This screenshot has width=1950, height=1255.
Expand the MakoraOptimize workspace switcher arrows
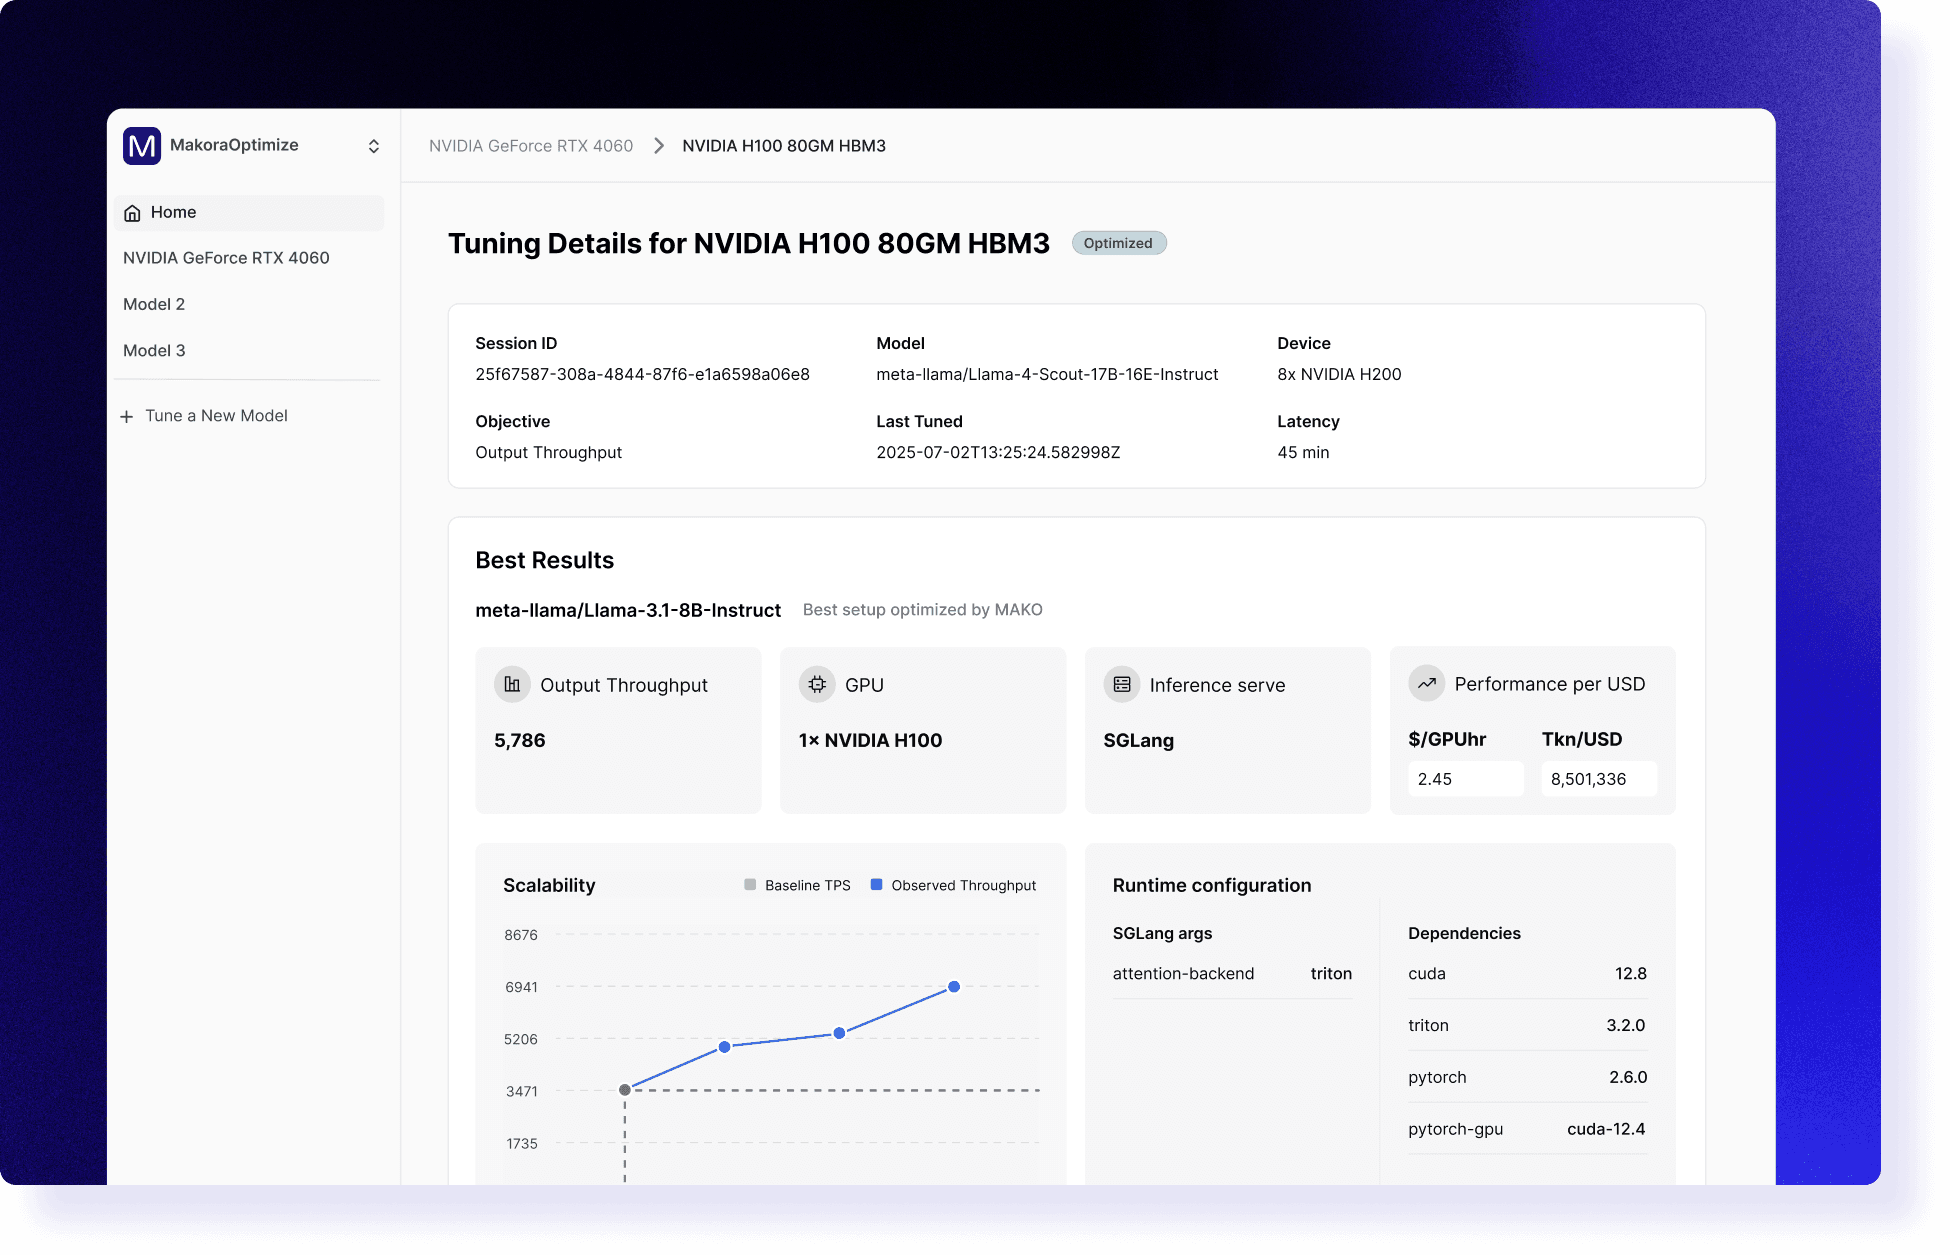374,146
